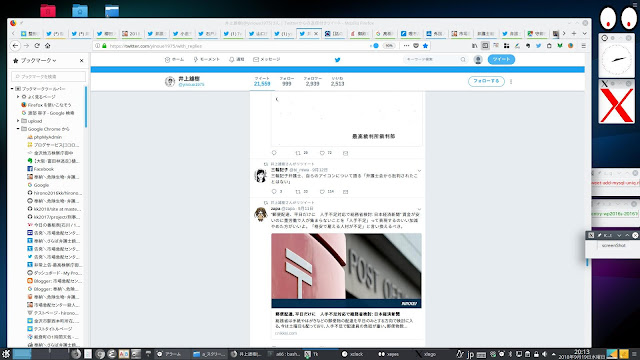640x360 pixels.
Task: Expand the 'upload' bookmark folder
Action: coord(18,121)
